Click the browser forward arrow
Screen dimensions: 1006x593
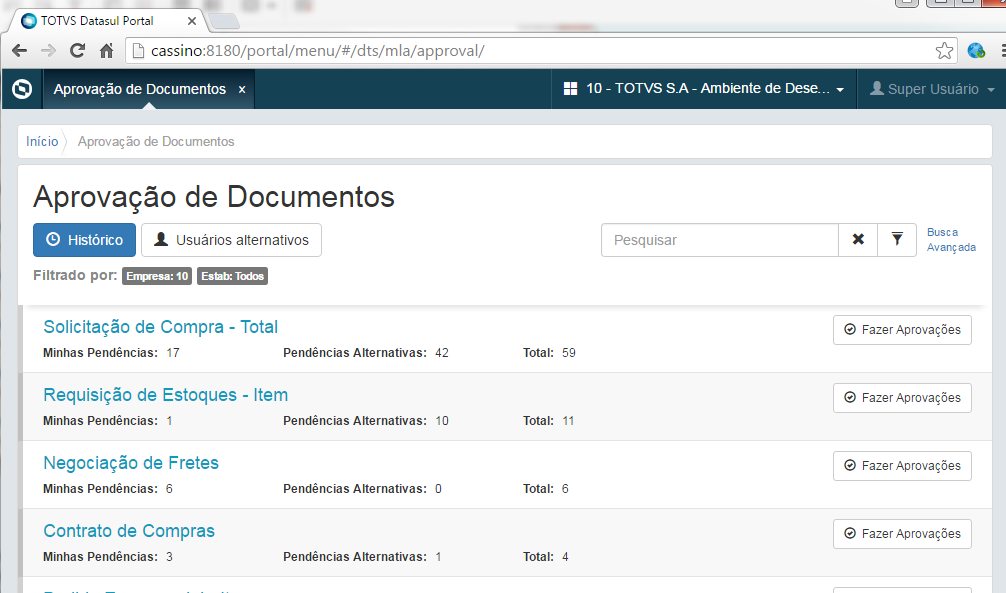click(x=48, y=51)
